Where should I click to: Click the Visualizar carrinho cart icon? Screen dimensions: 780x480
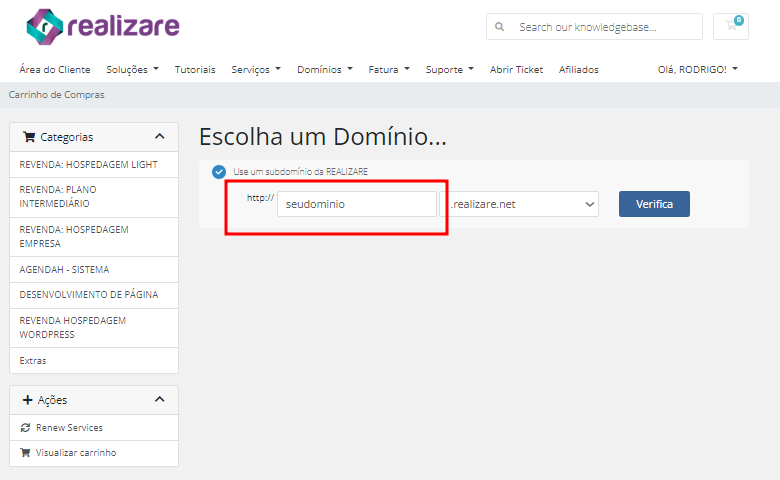(x=25, y=453)
